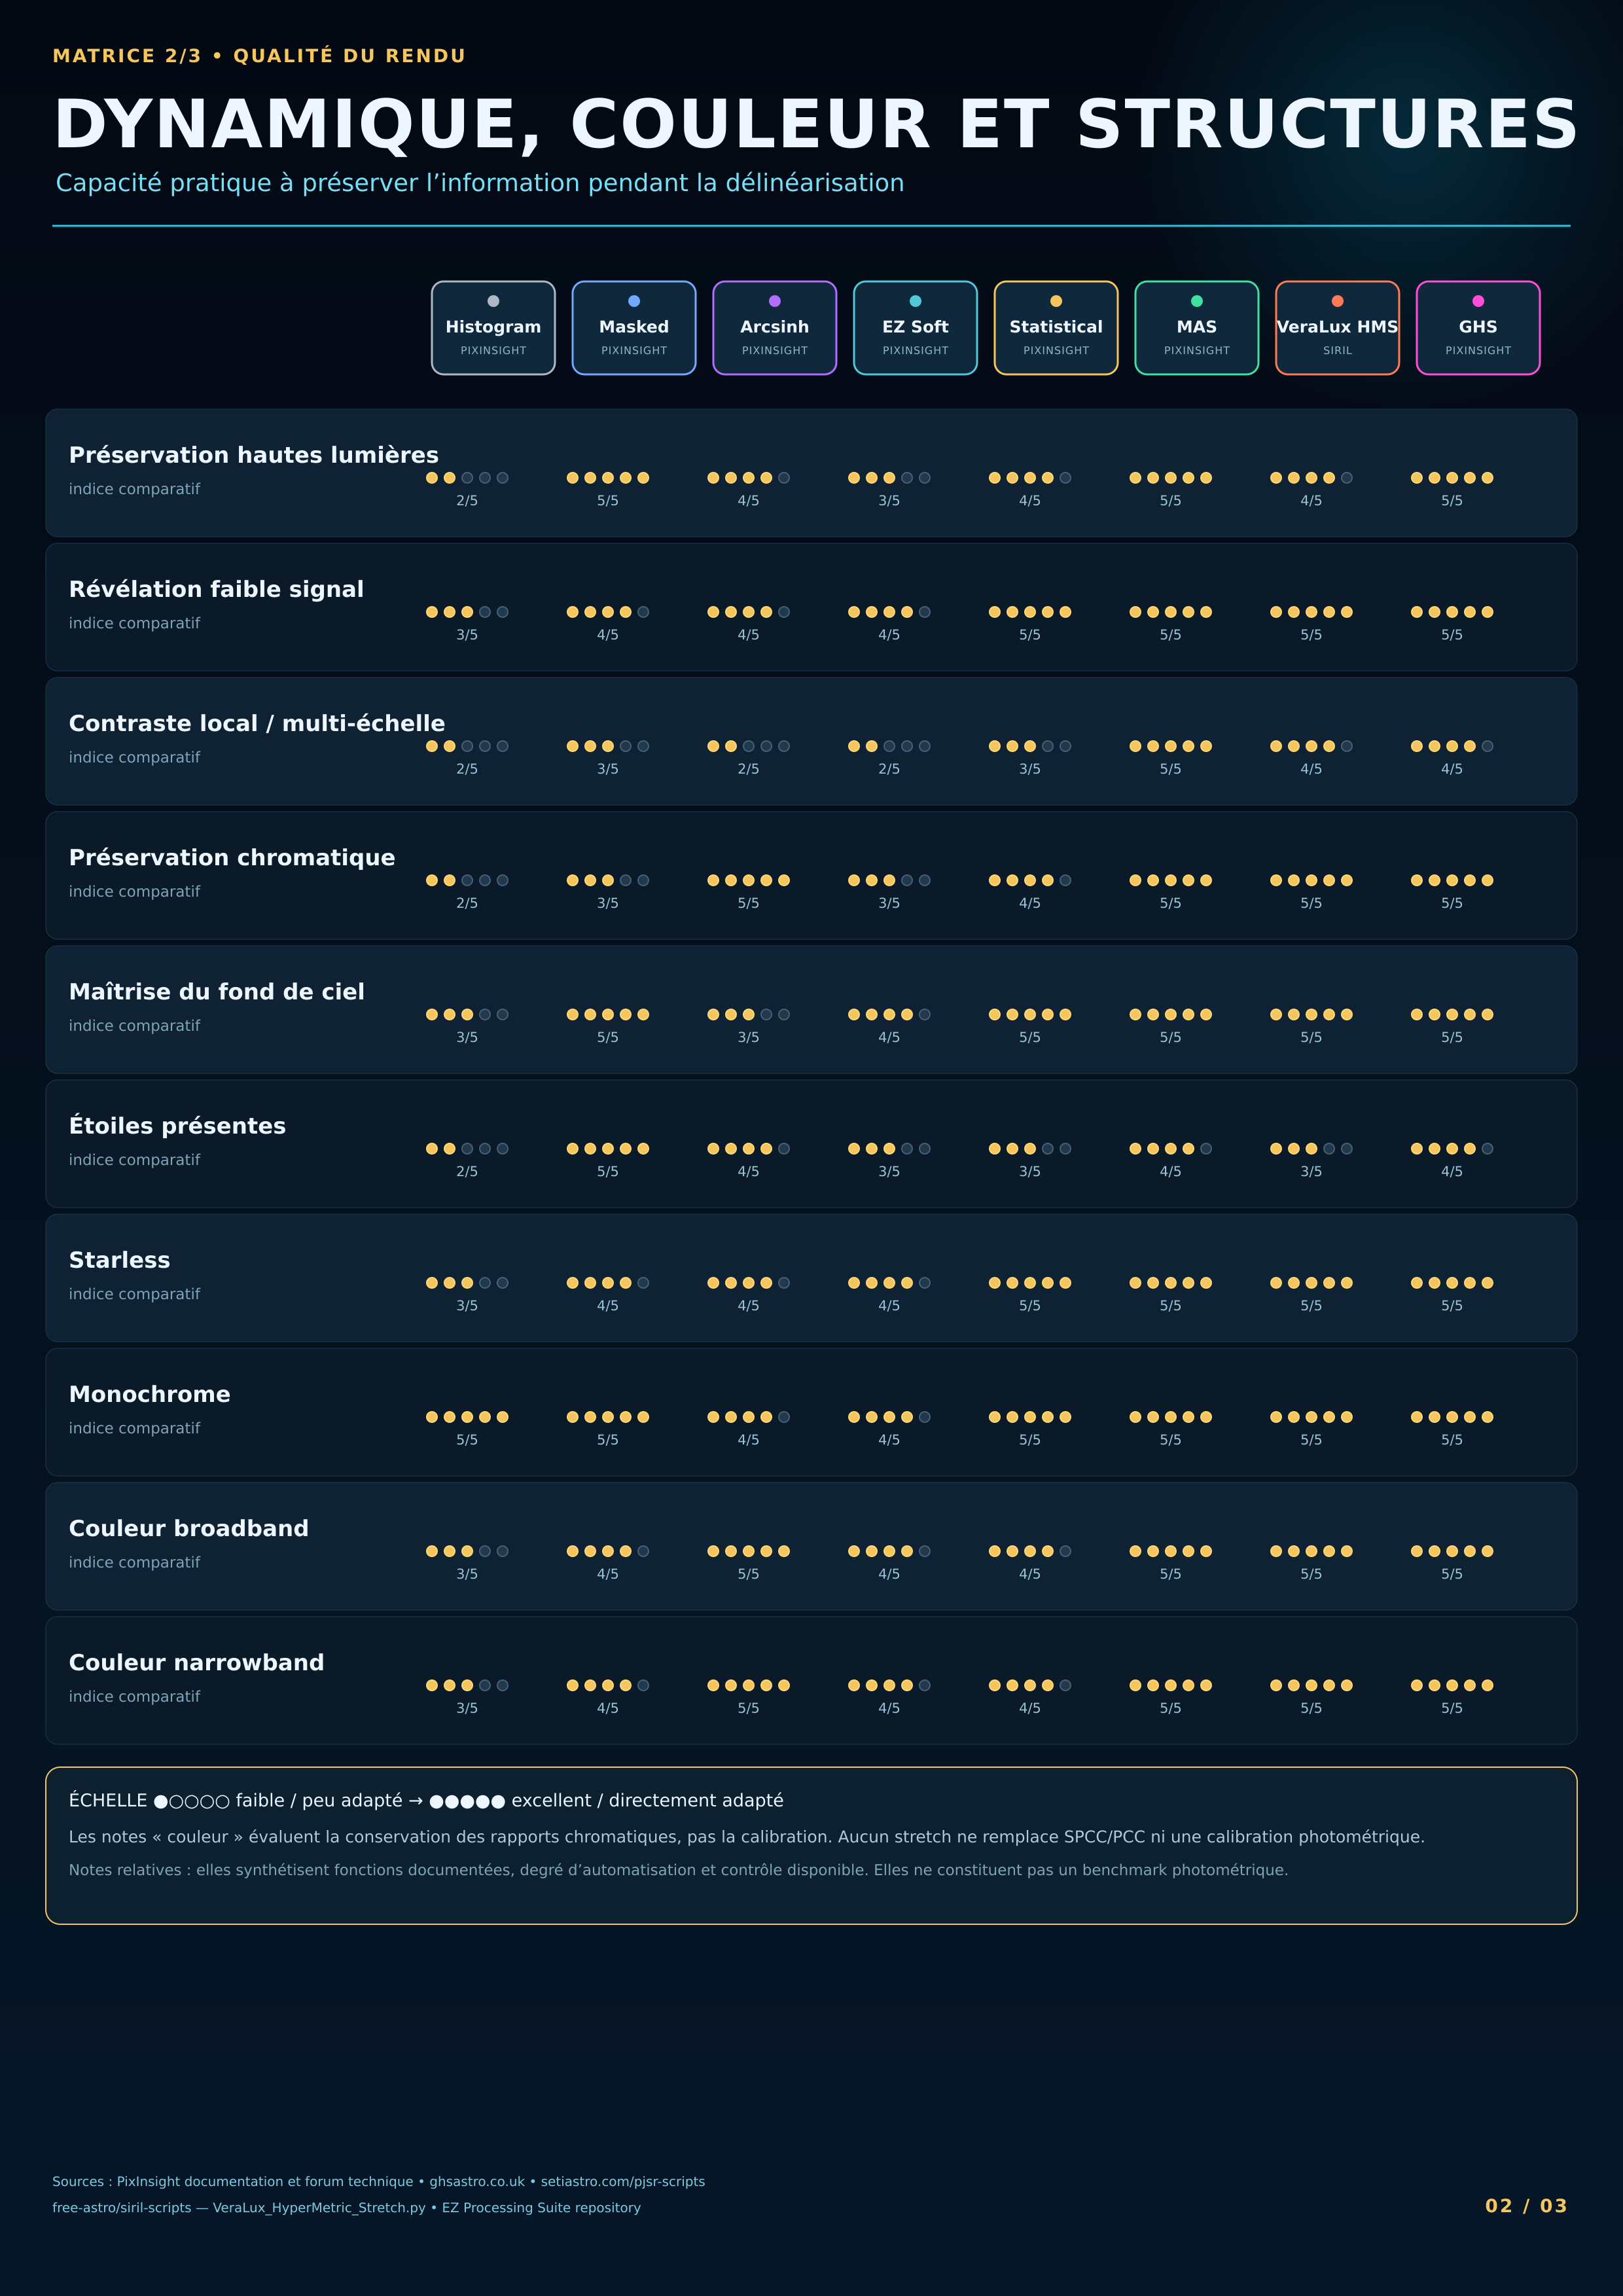Select the VeraLux HMS column header label
1623x2296 pixels.
pos(1337,327)
